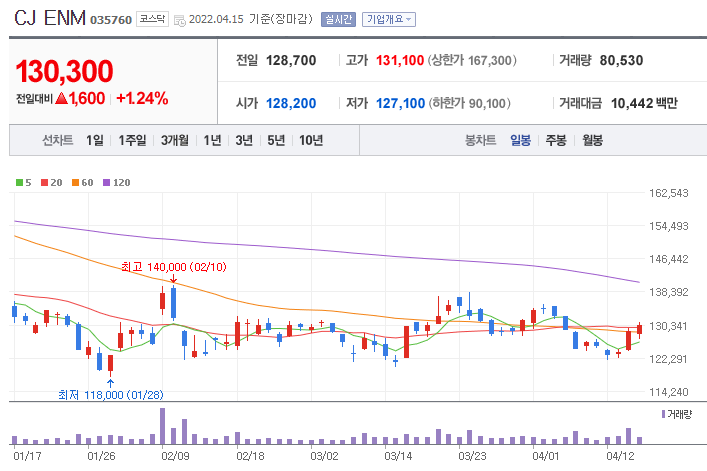The width and height of the screenshot is (707, 471).
Task: Switch to 월봉 candlestick chart
Action: (592, 140)
